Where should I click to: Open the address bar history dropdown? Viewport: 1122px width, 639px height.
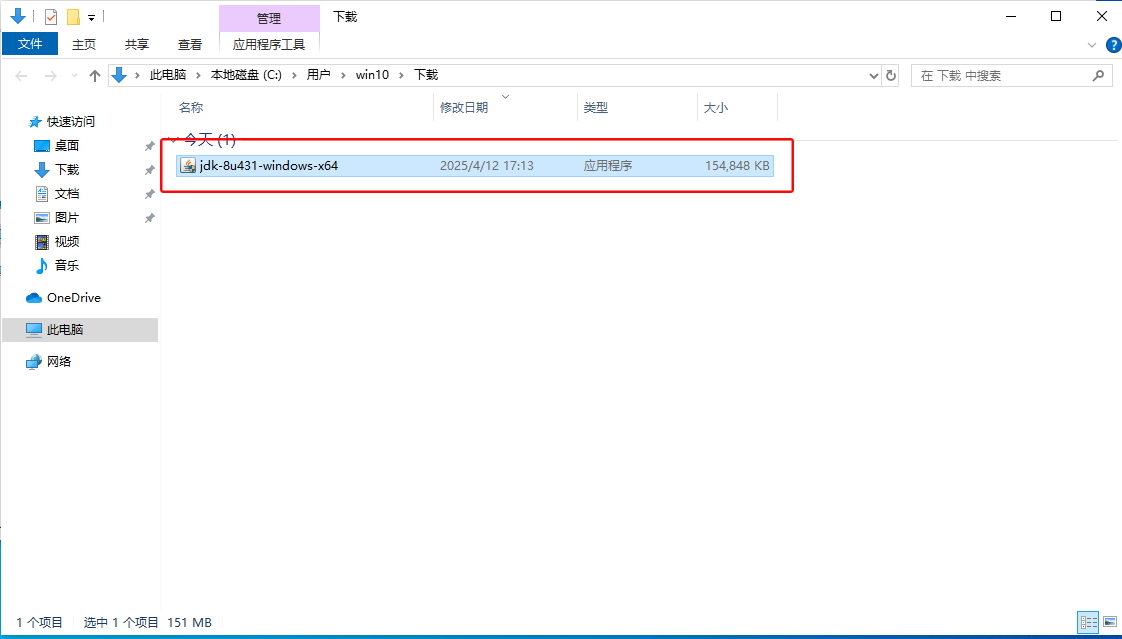[x=872, y=75]
